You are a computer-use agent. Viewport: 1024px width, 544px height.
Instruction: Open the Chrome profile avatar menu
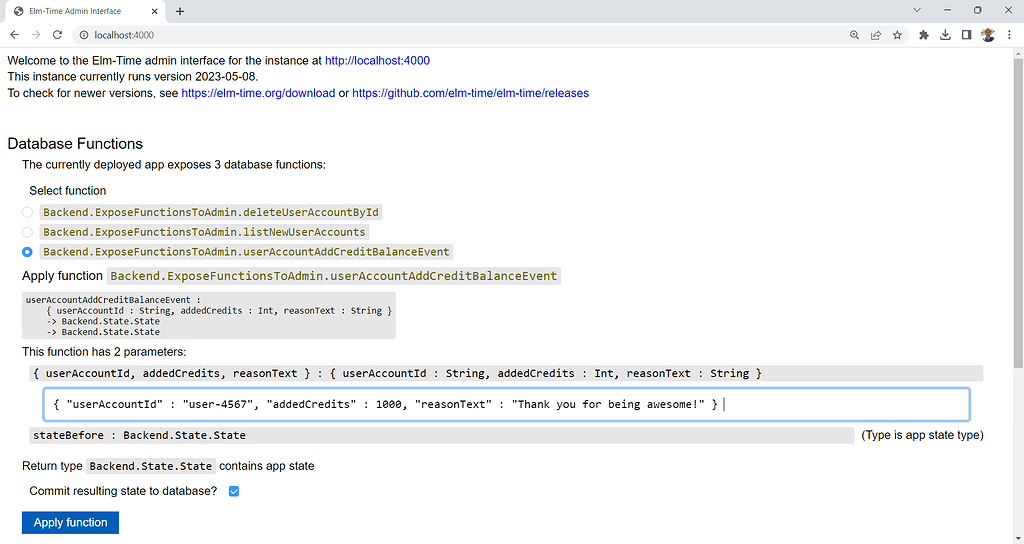988,34
